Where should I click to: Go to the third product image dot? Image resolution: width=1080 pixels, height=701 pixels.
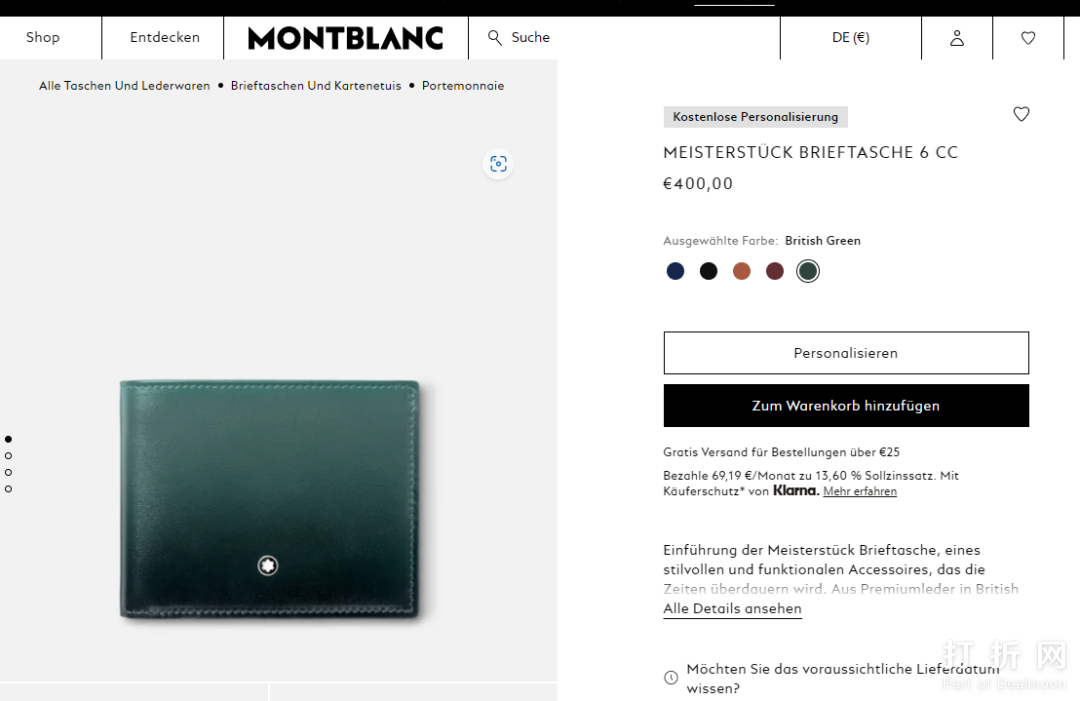(8, 472)
